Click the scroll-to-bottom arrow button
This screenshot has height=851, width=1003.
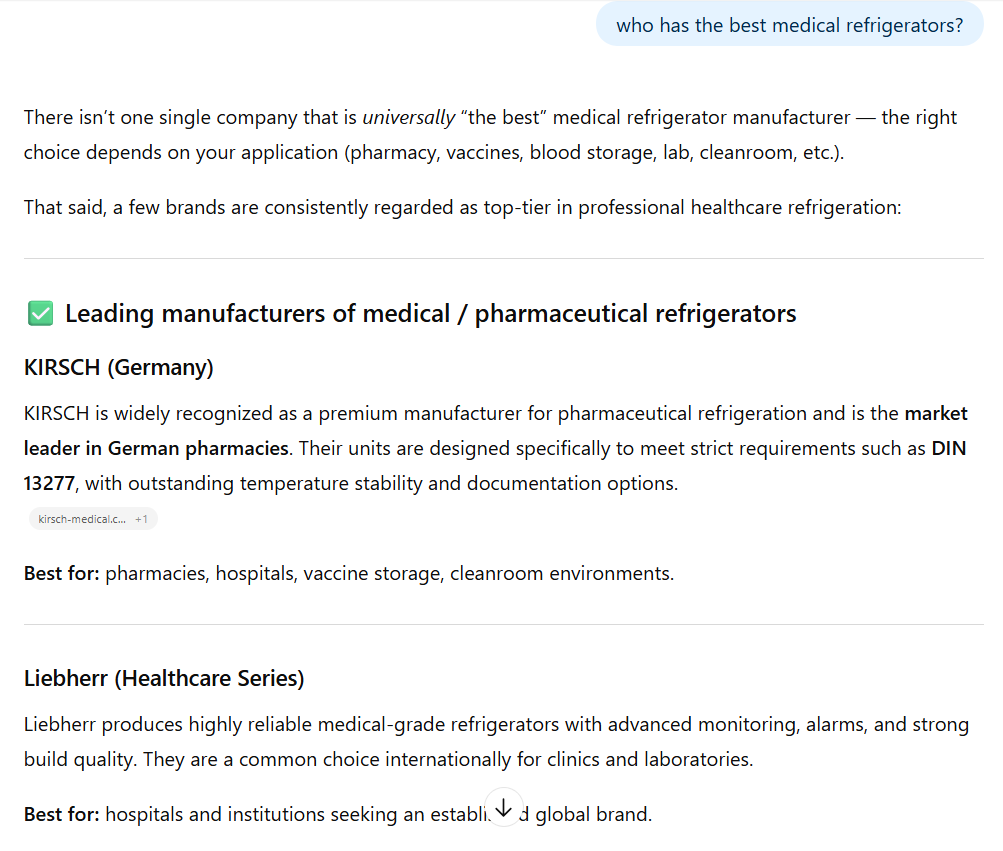click(x=503, y=806)
